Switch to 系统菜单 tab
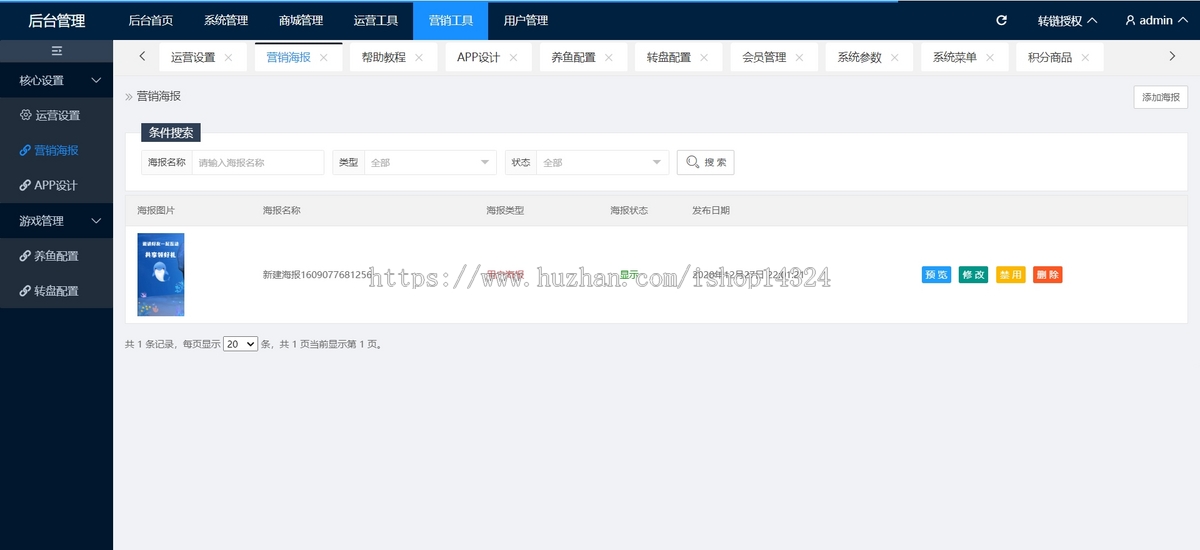Screen dimensions: 1200x550 pos(955,58)
